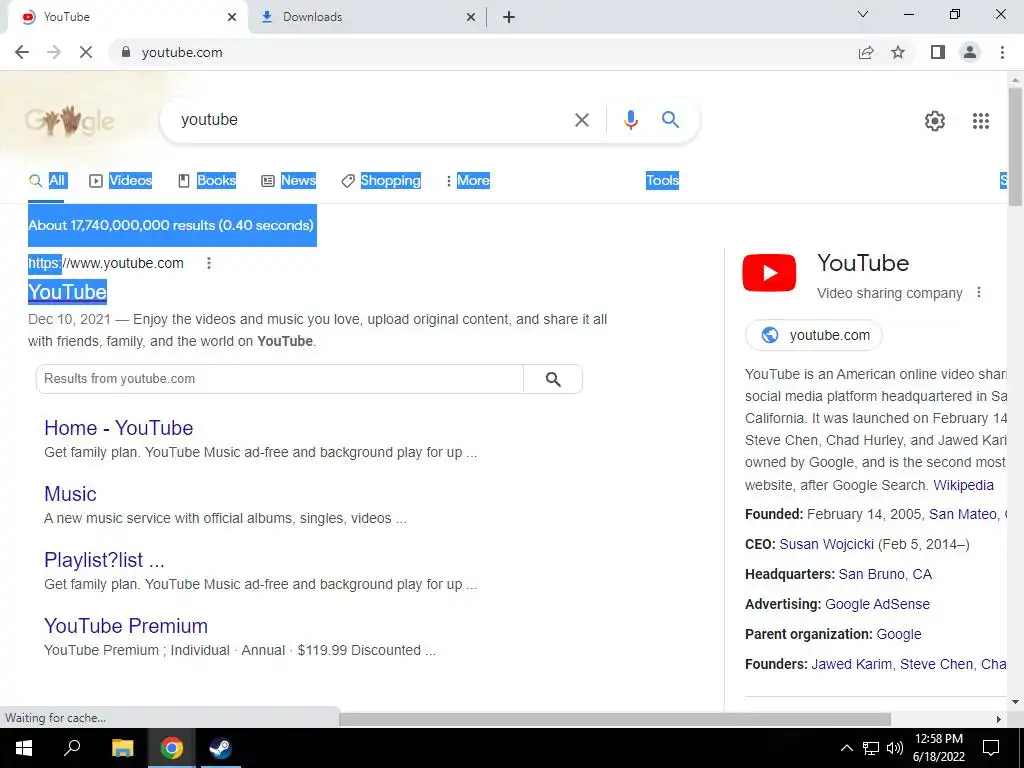Close the YouTube tab
Screen dimensions: 1024x768
[232, 17]
